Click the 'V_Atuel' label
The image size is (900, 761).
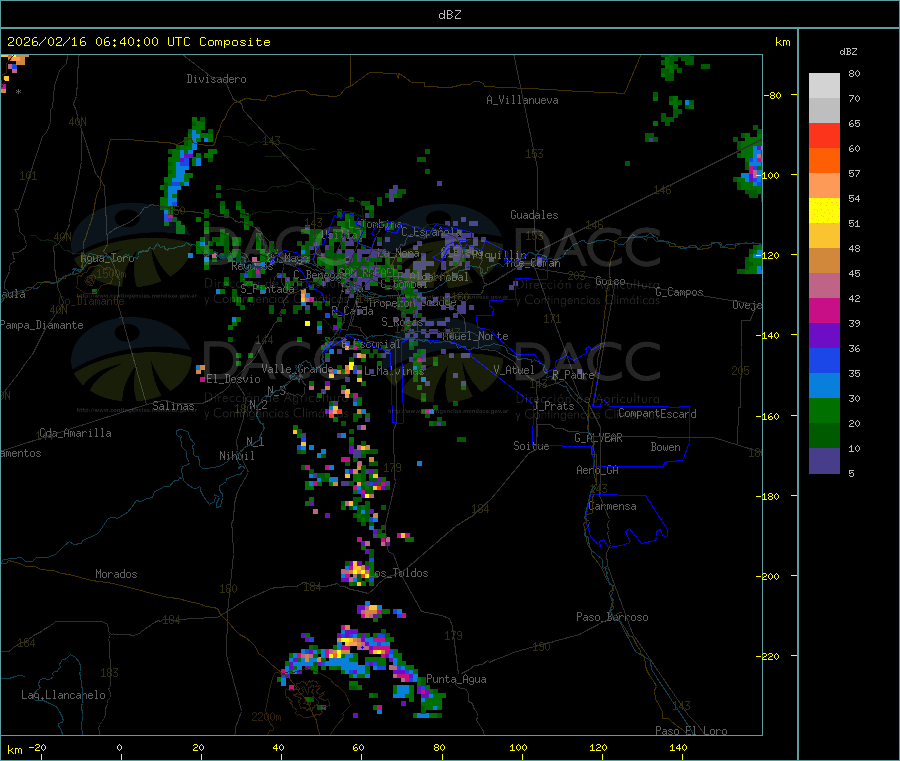click(x=514, y=370)
